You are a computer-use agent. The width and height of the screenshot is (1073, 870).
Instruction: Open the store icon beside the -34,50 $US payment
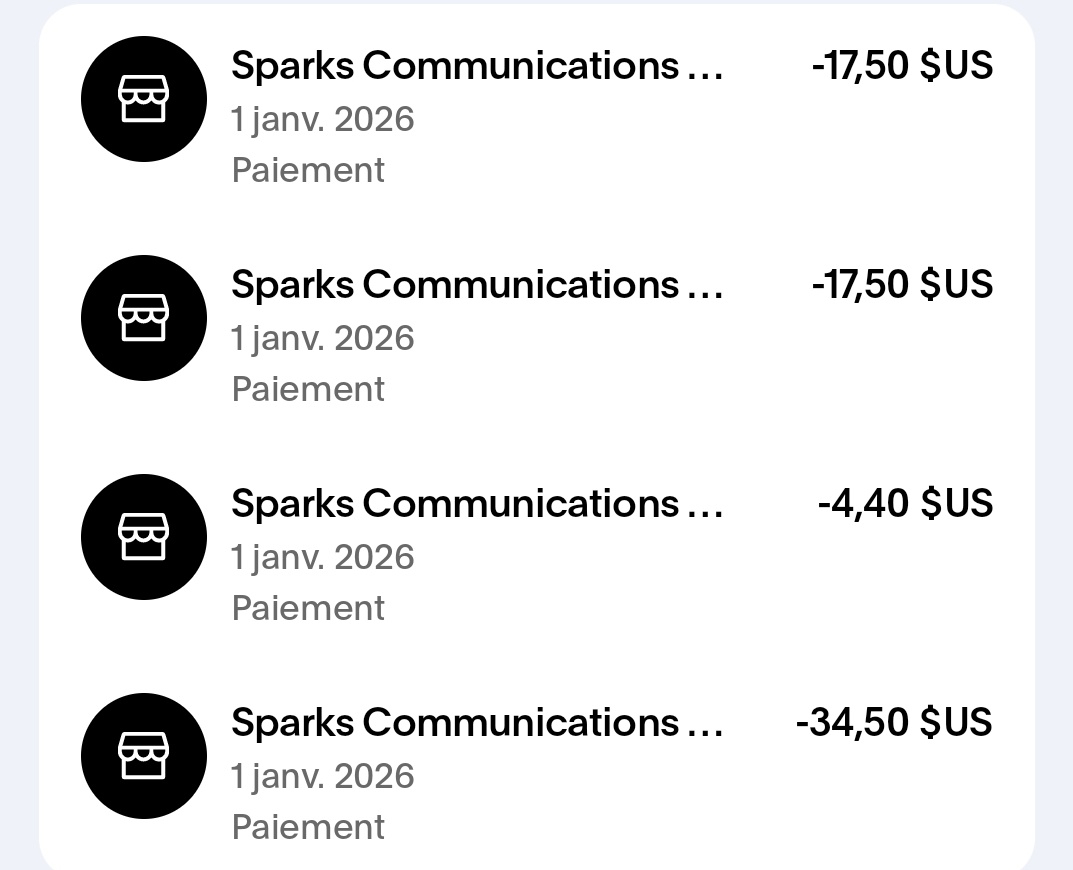pyautogui.click(x=143, y=756)
